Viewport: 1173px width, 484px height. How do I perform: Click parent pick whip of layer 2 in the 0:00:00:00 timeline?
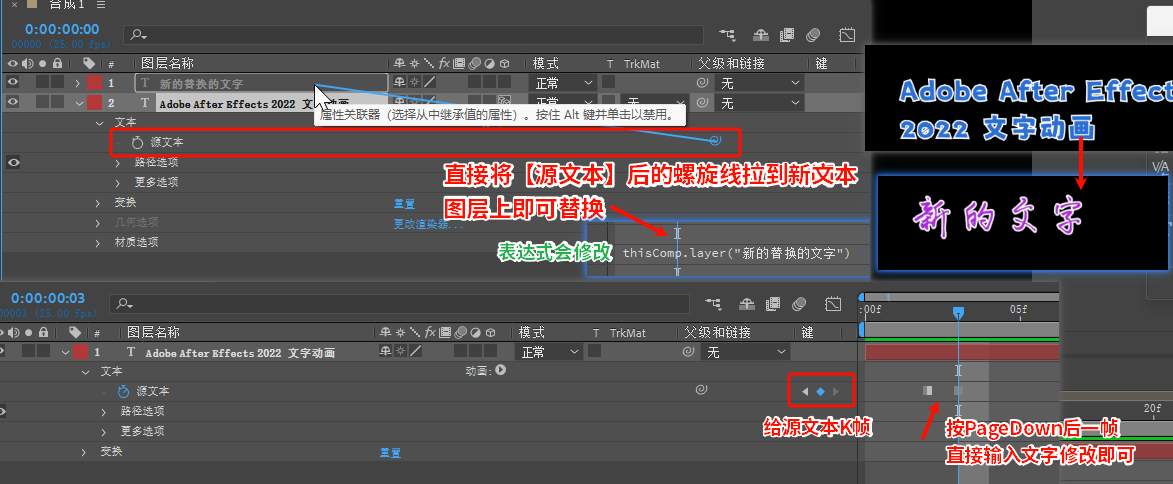pyautogui.click(x=702, y=102)
